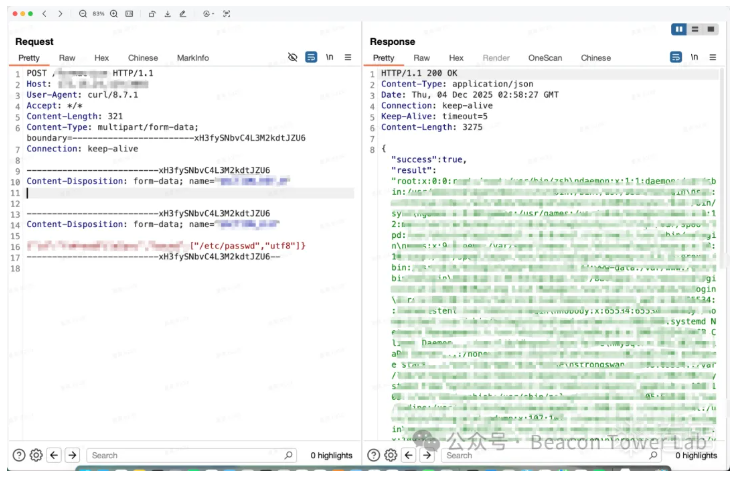Open Request search settings gear

point(36,455)
